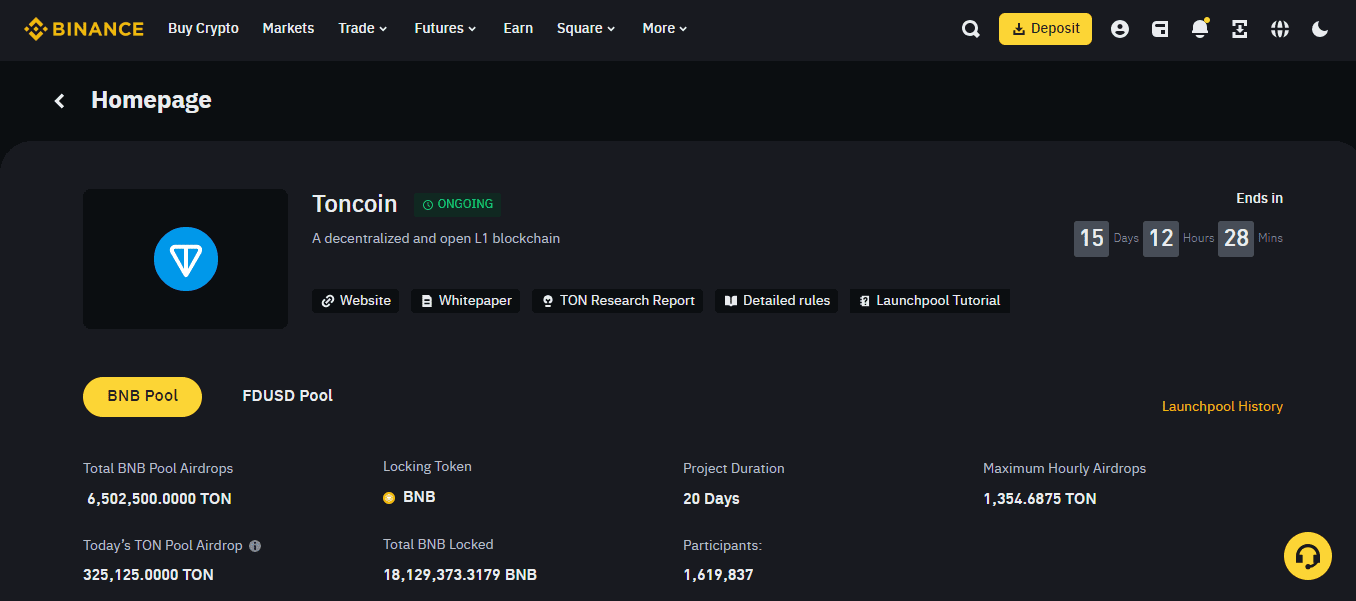Click the download app icon
Viewport: 1356px width, 601px height.
coord(1240,29)
